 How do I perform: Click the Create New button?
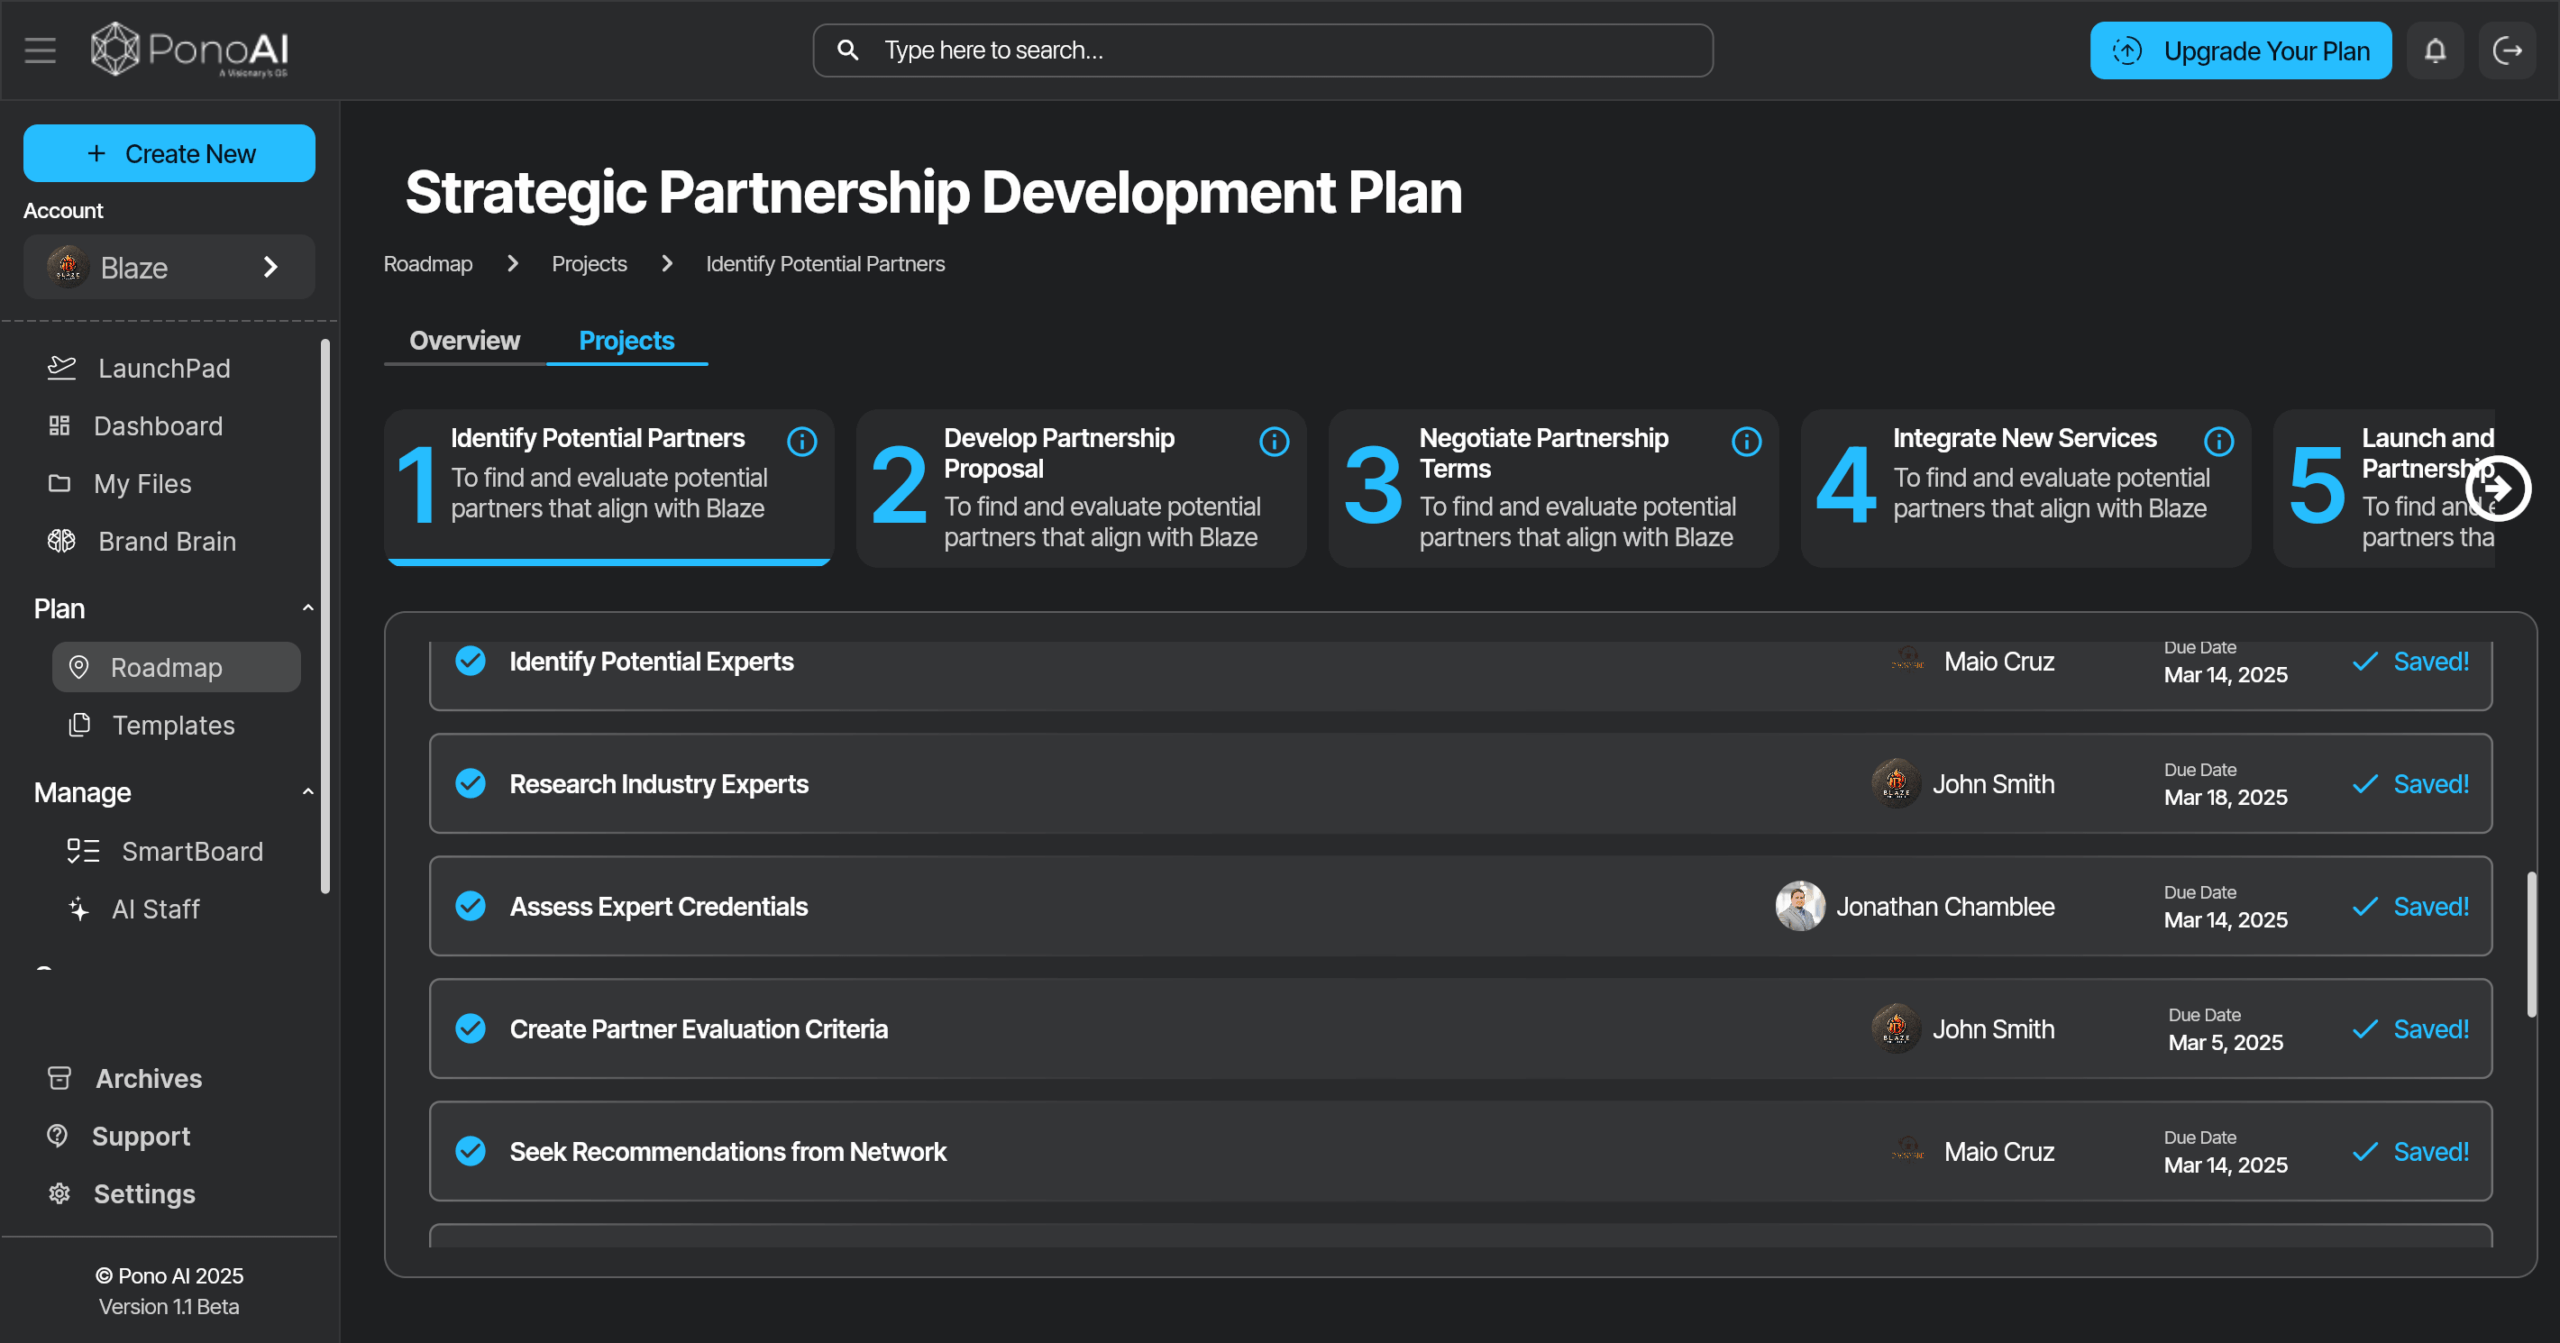click(x=169, y=153)
